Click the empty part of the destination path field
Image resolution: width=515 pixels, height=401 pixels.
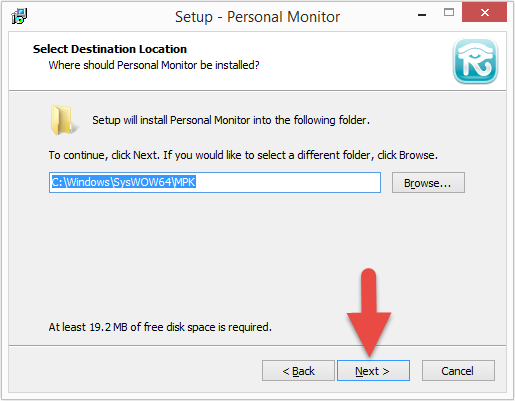[288, 182]
